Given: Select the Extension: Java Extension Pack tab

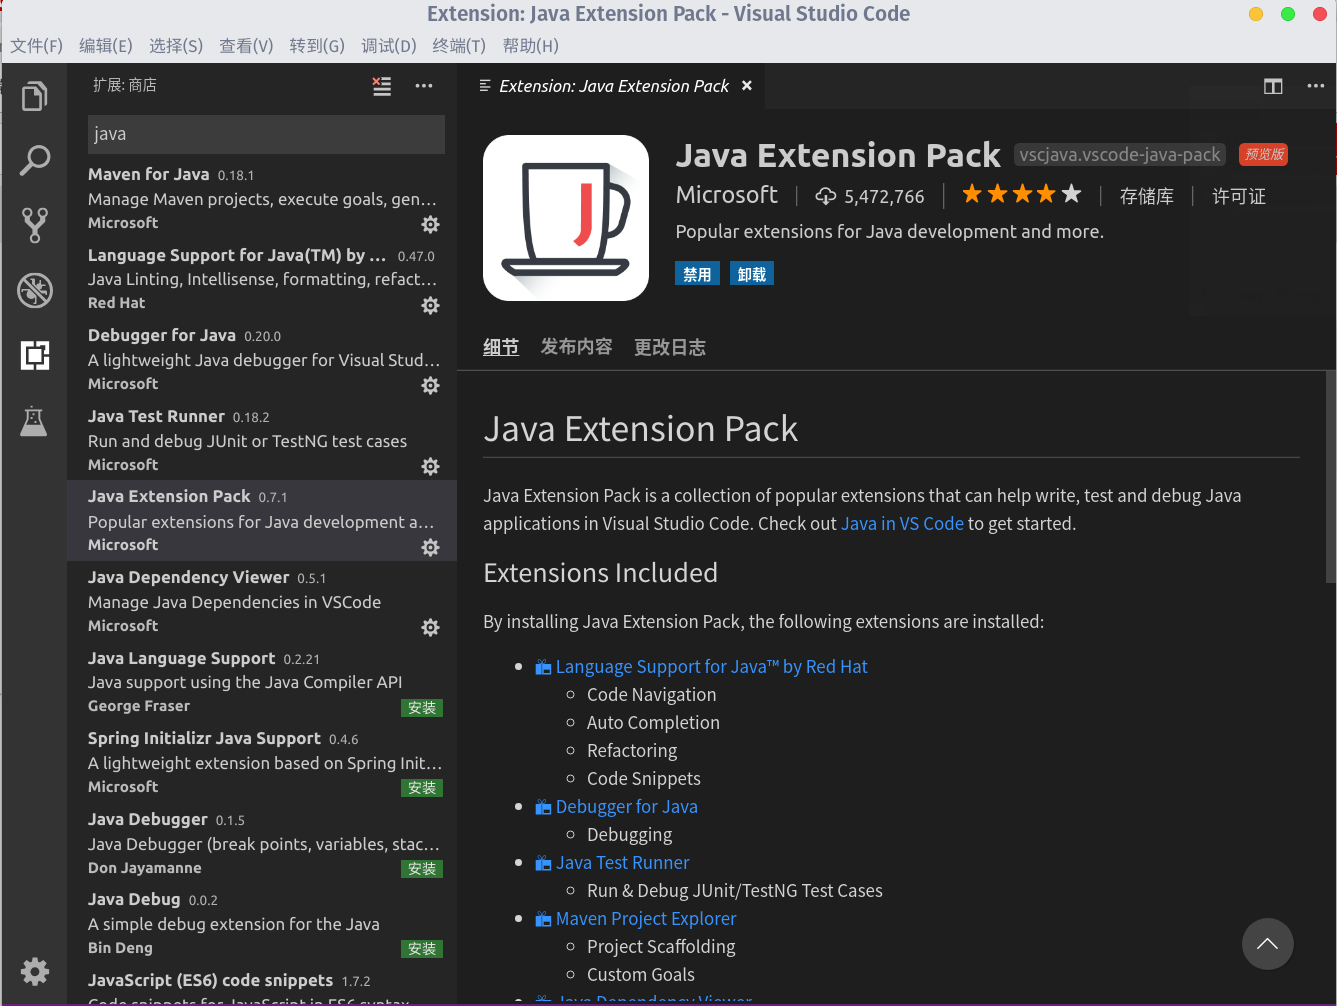Looking at the screenshot, I should [x=613, y=86].
